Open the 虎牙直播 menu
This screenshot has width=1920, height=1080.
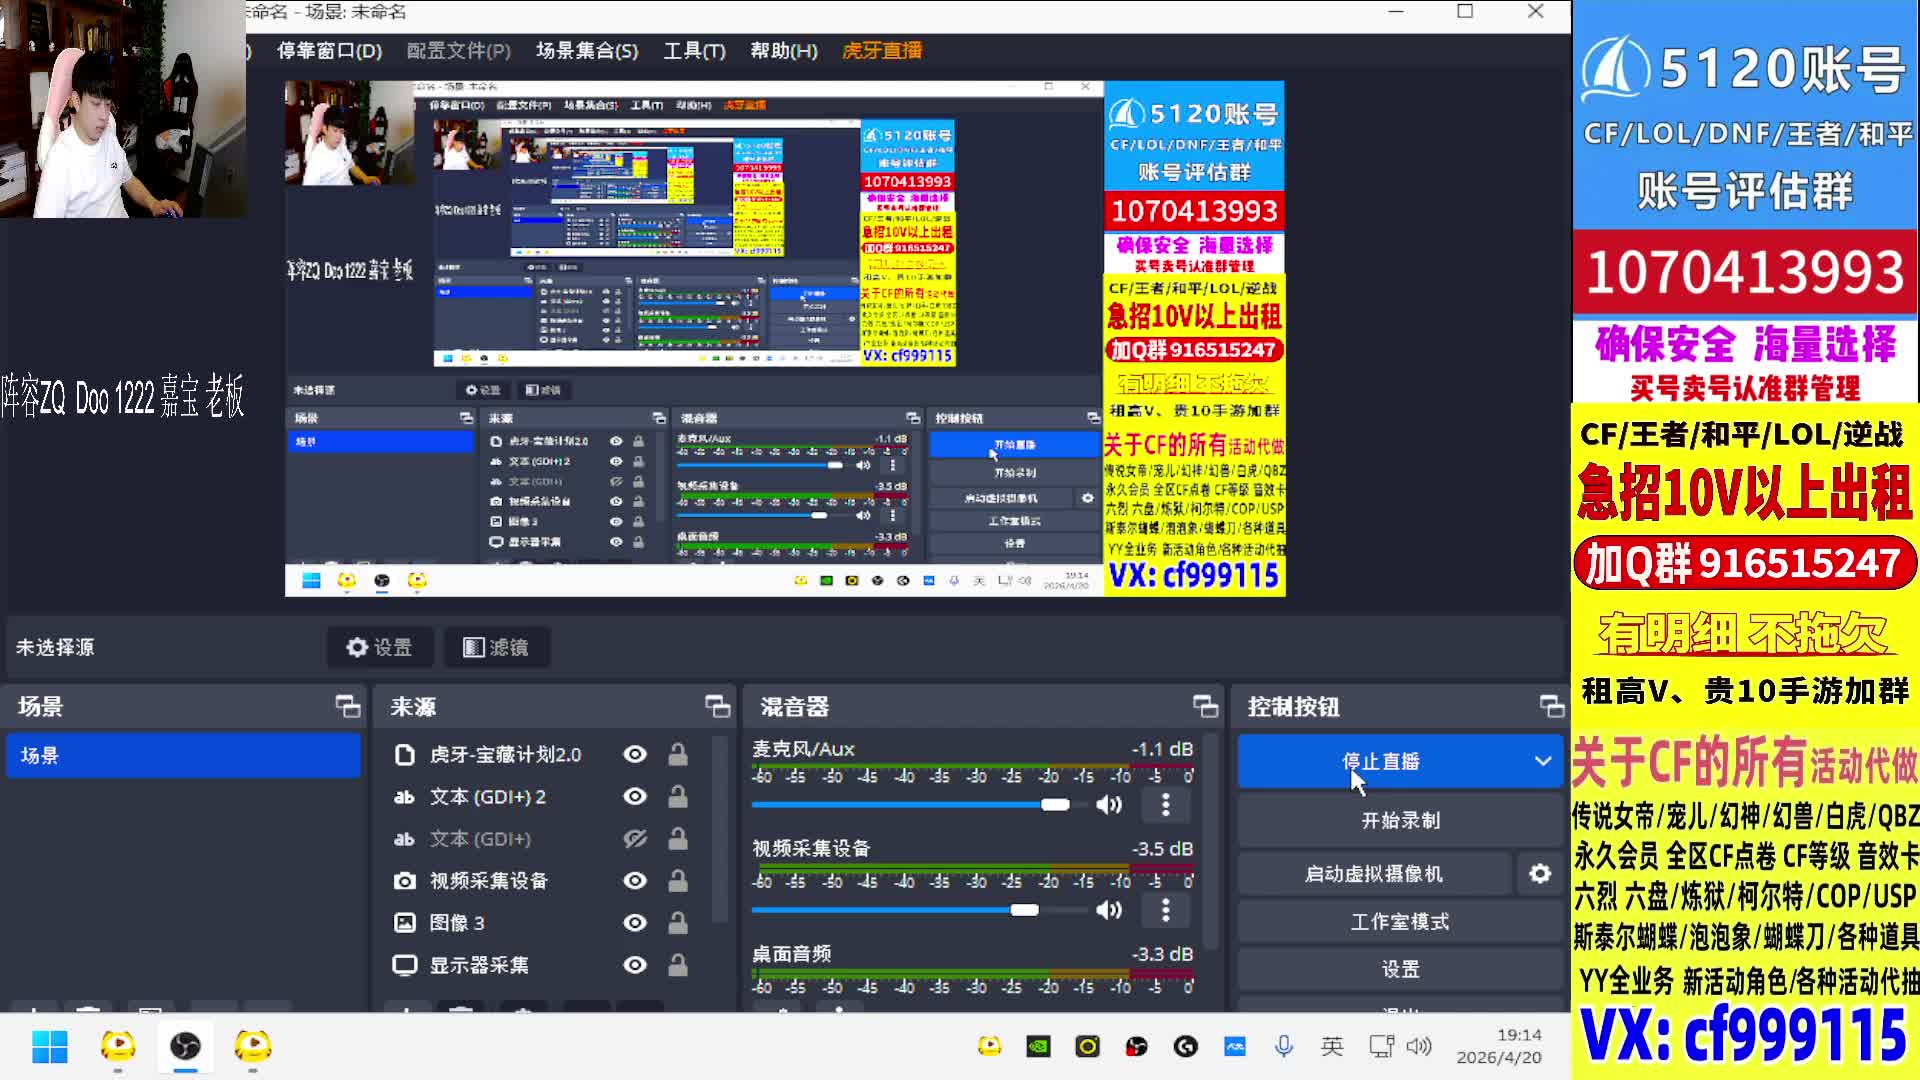click(x=882, y=50)
